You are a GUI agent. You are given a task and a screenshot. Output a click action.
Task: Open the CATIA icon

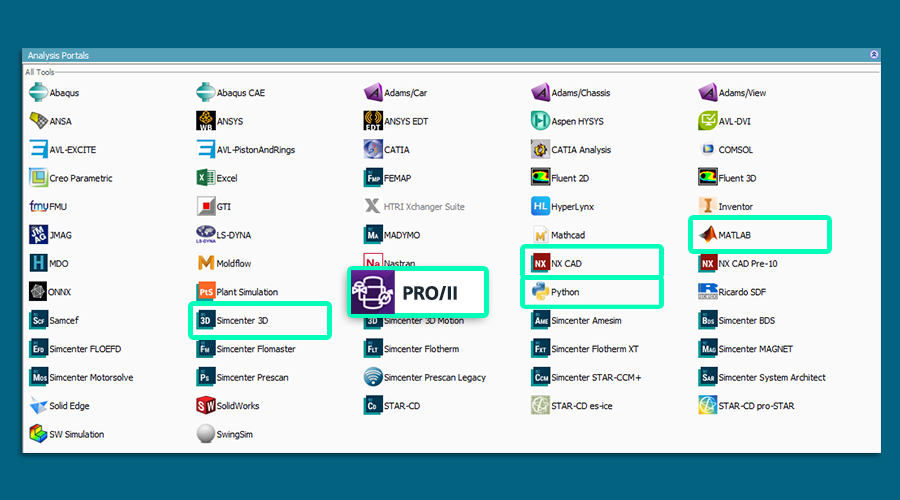pyautogui.click(x=373, y=150)
